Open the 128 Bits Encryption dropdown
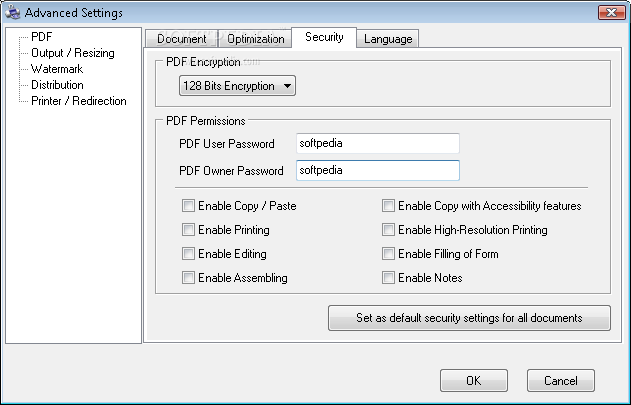The width and height of the screenshot is (631, 405). click(237, 86)
